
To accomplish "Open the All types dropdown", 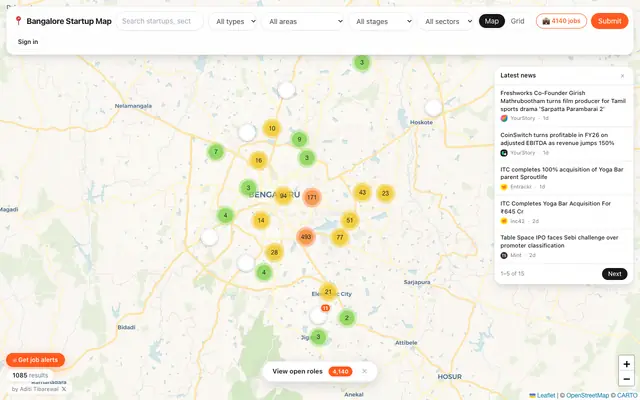I will pyautogui.click(x=235, y=21).
